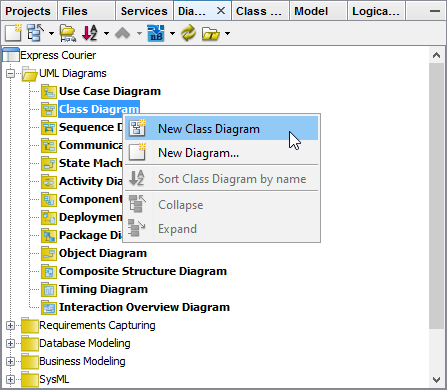Click Sort Class Diagram by name entry
The height and width of the screenshot is (390, 447).
(x=221, y=179)
